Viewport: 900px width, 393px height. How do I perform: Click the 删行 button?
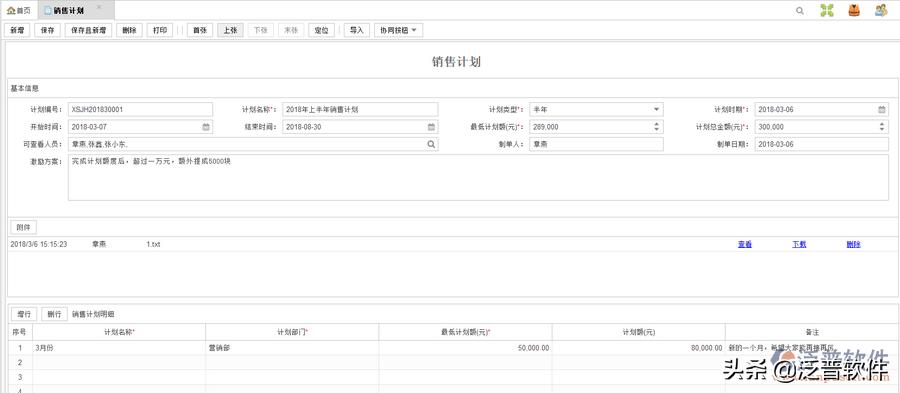click(x=55, y=314)
